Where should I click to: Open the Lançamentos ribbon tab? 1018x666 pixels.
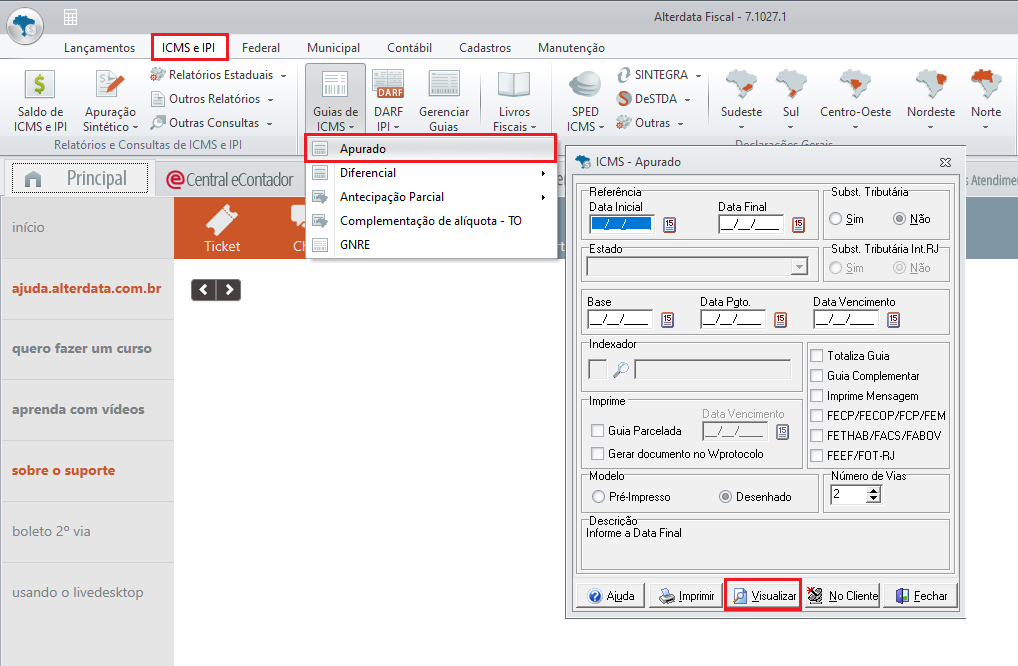click(x=99, y=48)
